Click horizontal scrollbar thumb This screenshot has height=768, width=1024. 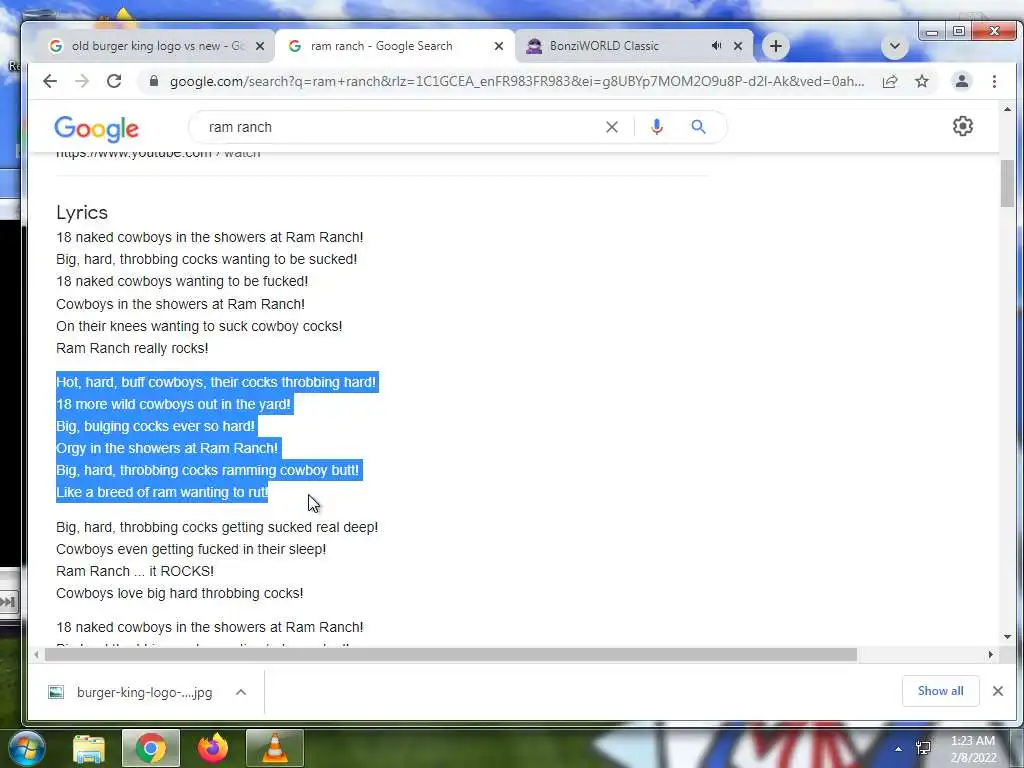point(451,654)
